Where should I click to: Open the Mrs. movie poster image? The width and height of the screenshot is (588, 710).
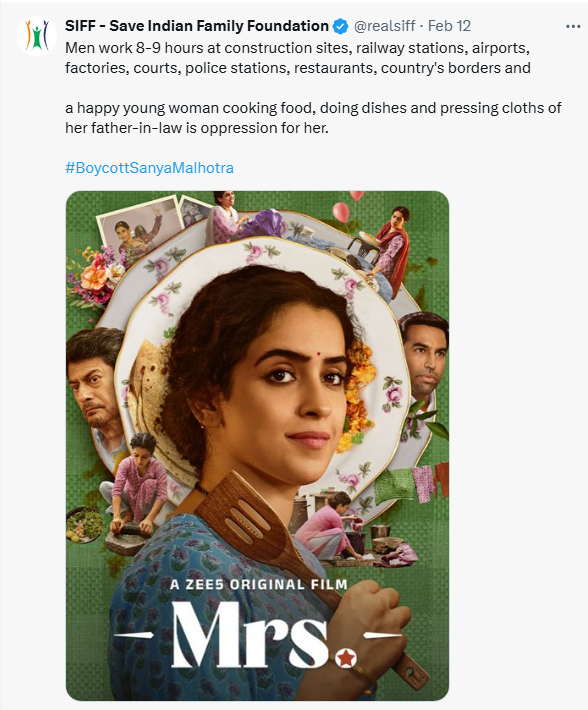[258, 446]
